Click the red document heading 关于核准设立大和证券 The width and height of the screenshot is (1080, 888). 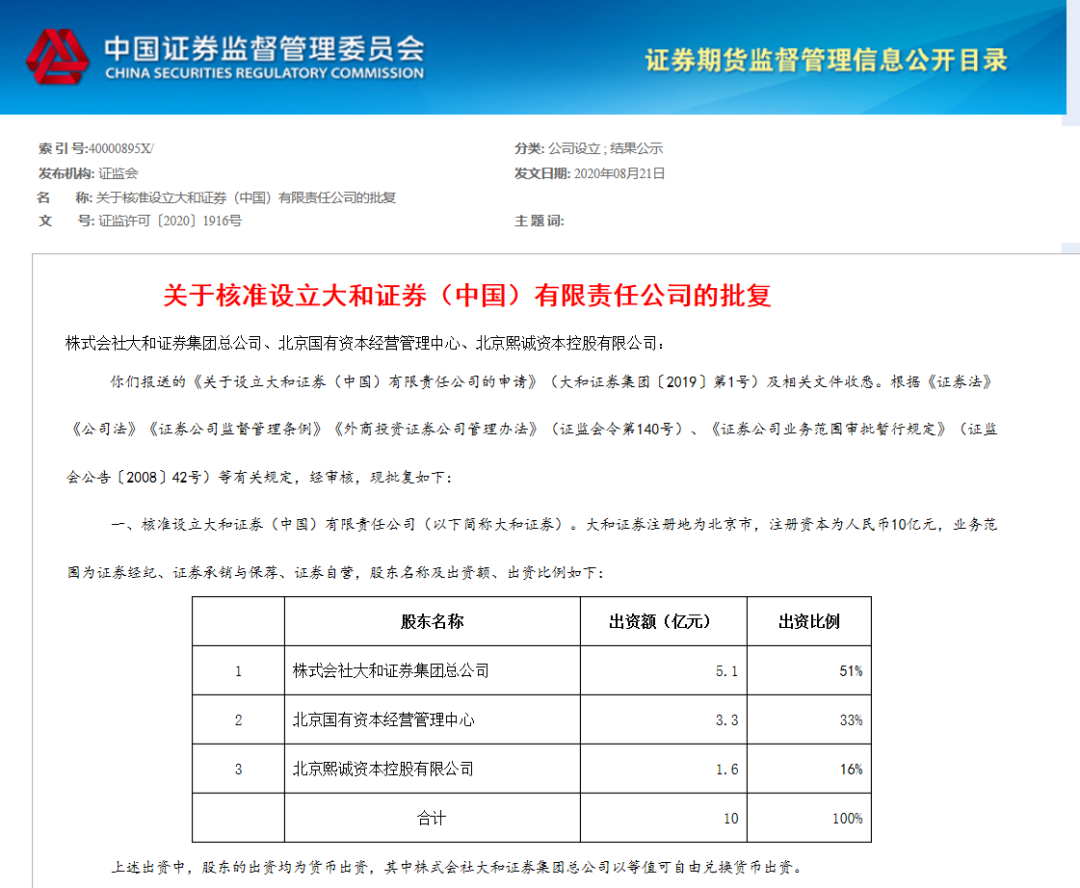click(x=467, y=296)
